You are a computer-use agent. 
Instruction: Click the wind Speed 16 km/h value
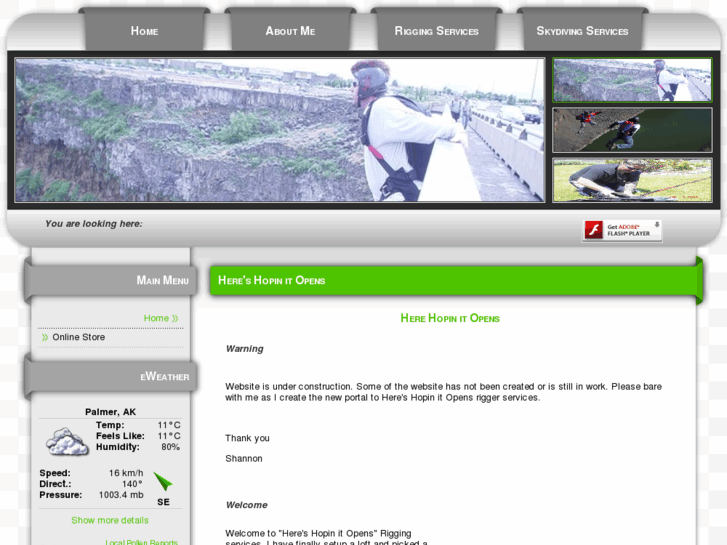(126, 473)
